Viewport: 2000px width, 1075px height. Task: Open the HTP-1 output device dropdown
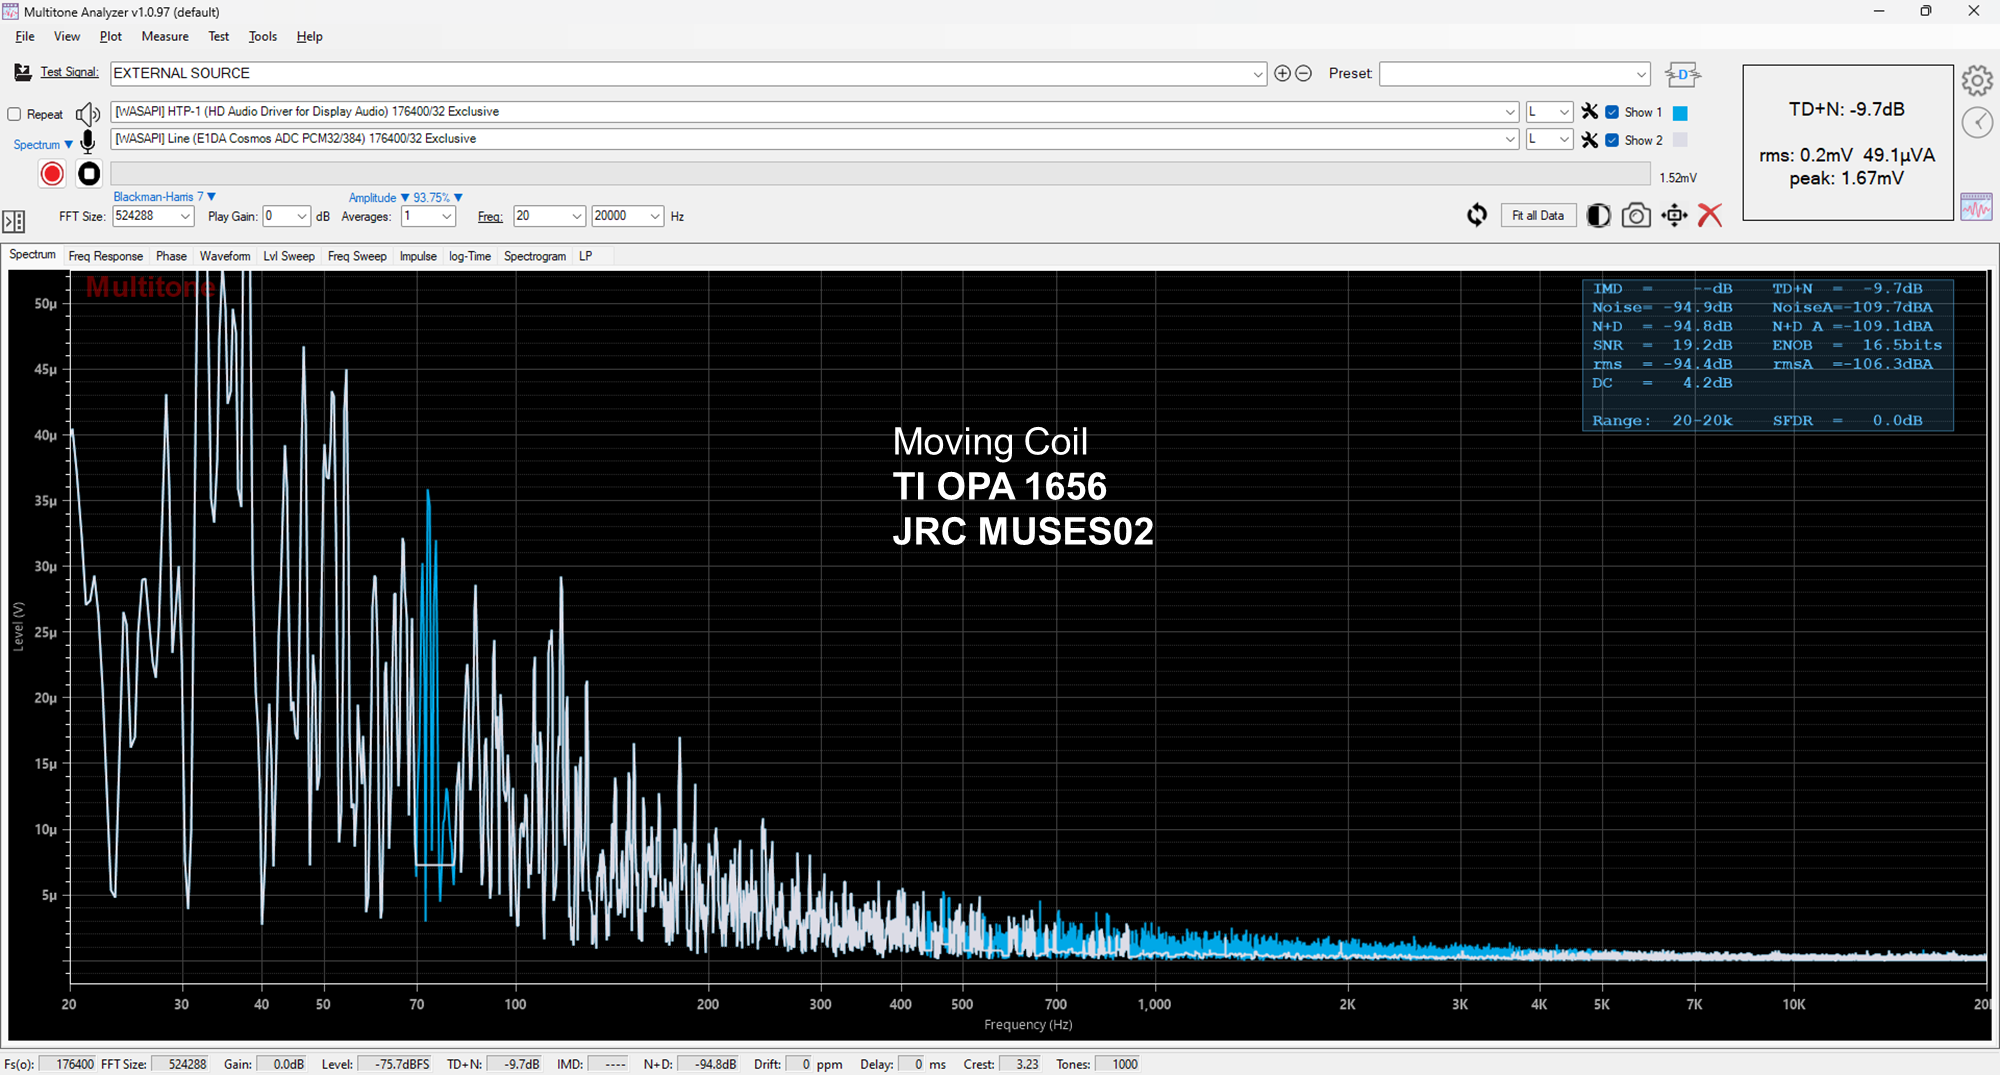[1510, 112]
